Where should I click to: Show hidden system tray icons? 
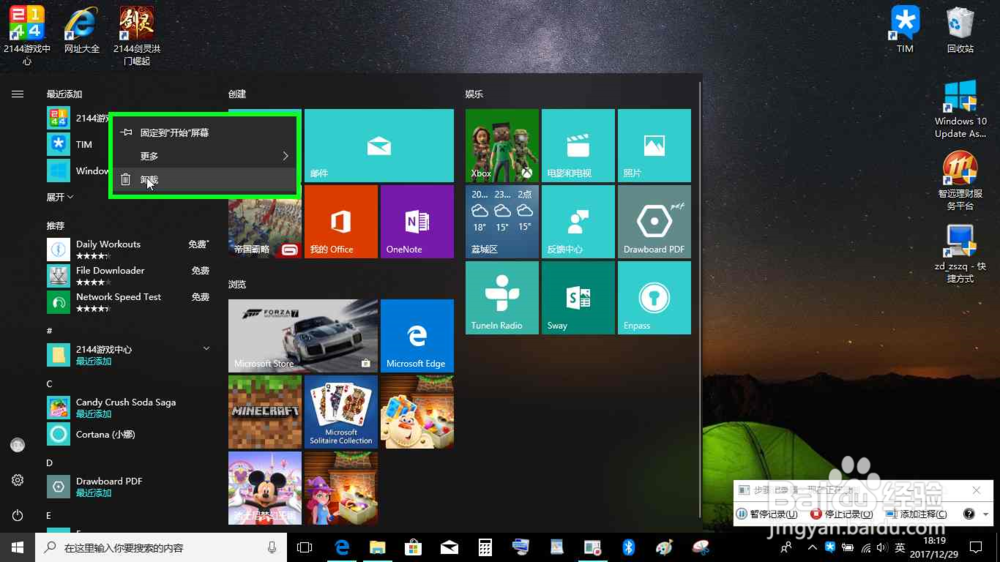tap(812, 547)
